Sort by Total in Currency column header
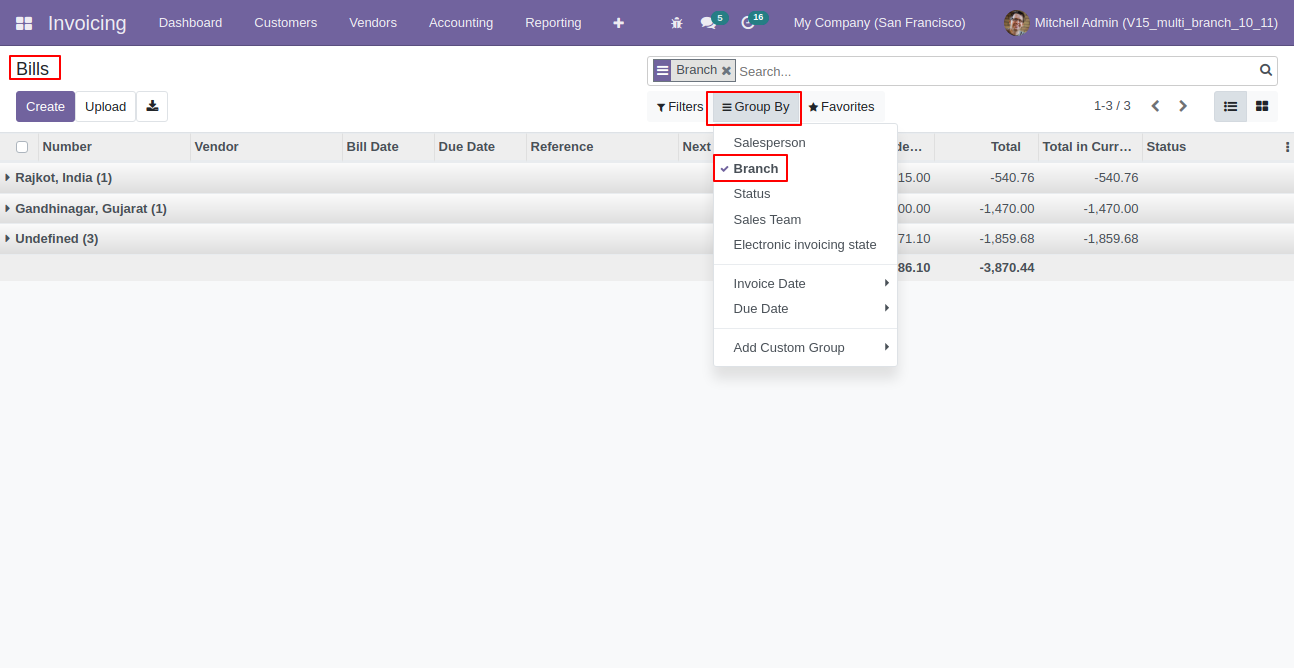Viewport: 1294px width, 668px height. pos(1090,147)
